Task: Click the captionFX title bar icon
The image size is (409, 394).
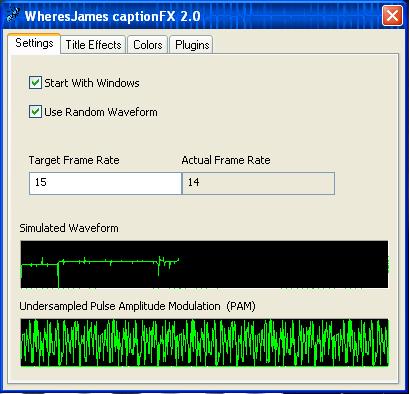Action: (x=13, y=16)
